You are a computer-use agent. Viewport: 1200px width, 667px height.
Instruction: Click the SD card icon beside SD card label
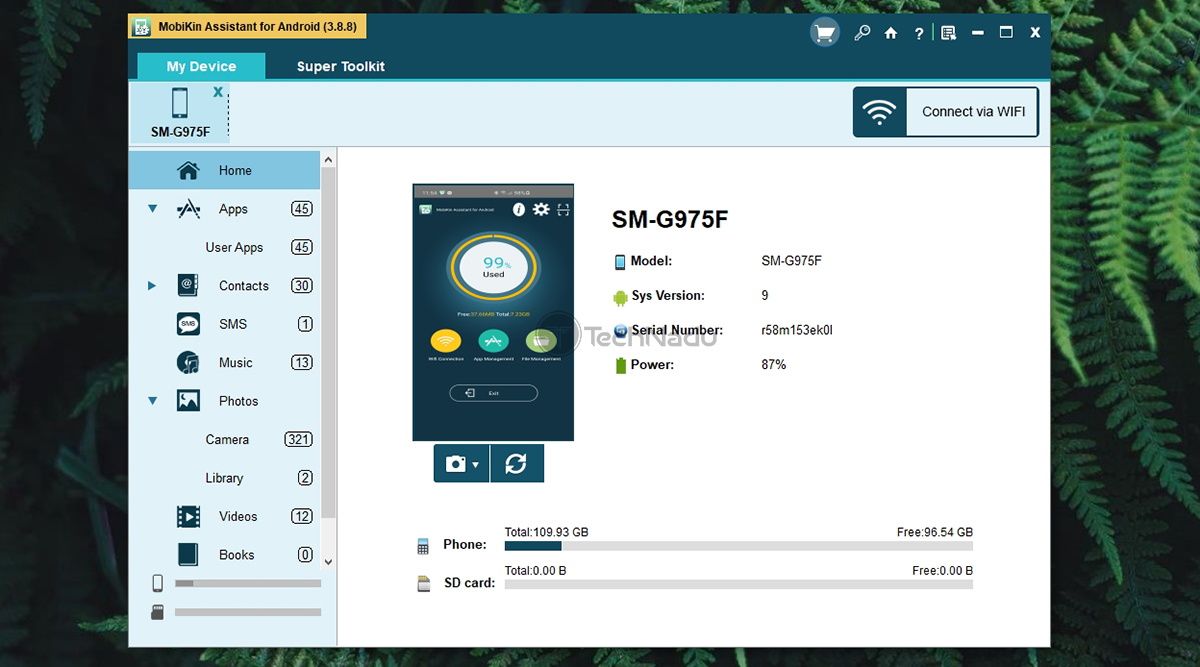[x=423, y=583]
